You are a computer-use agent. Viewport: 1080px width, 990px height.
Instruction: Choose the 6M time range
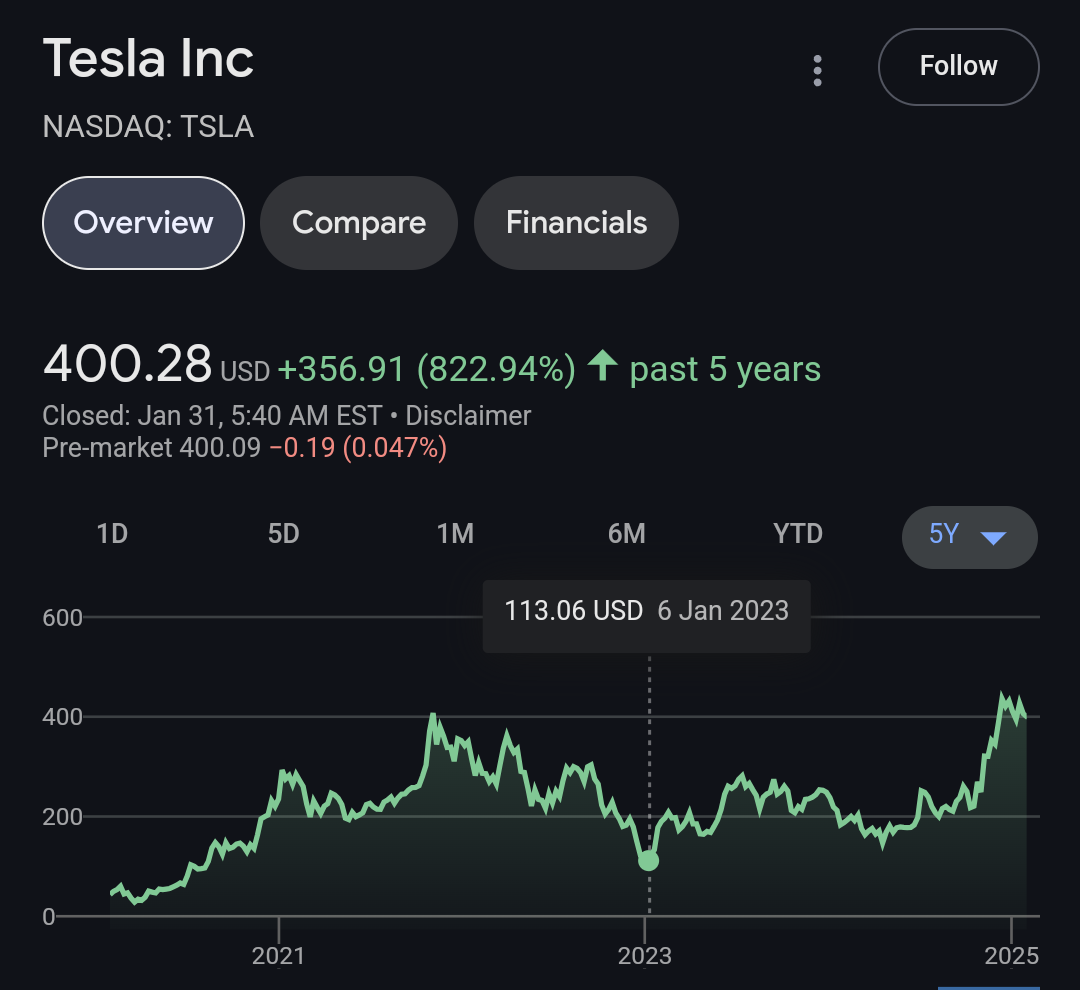tap(627, 534)
